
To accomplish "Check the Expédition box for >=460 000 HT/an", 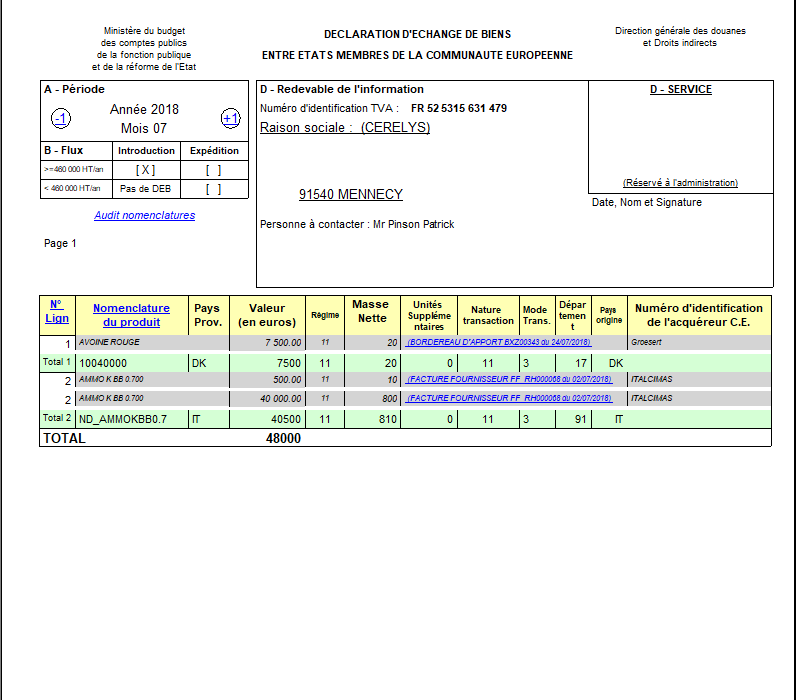I will (213, 170).
